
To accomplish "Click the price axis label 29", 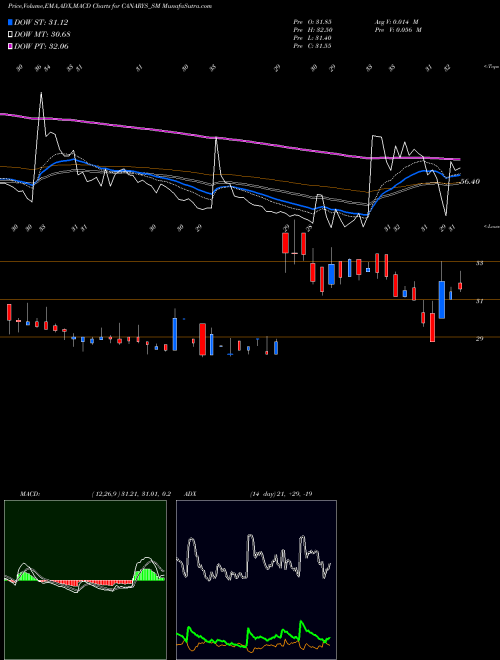I will click(x=479, y=338).
